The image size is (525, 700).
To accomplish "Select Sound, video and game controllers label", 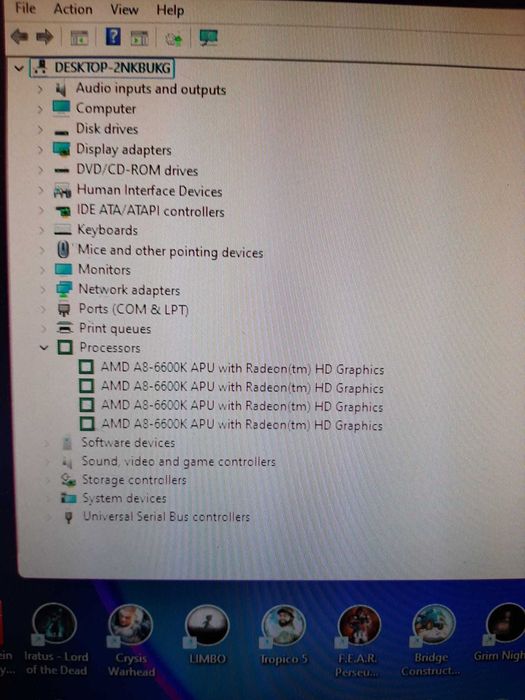I will pyautogui.click(x=179, y=461).
